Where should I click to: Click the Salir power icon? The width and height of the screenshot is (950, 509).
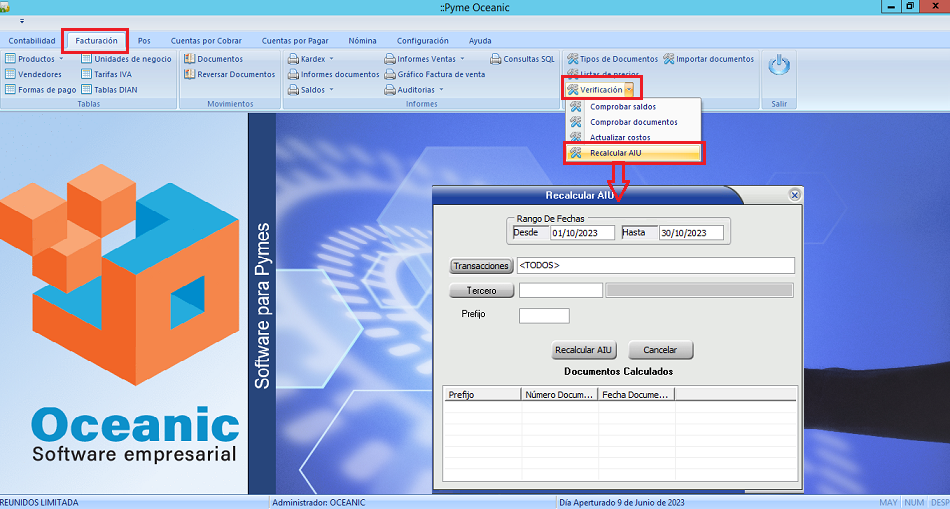click(x=779, y=65)
